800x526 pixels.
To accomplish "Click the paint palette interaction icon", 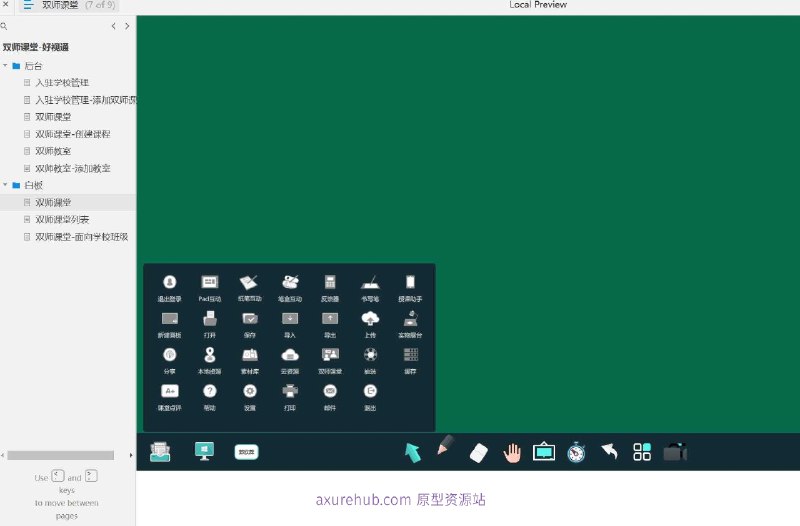I will tap(290, 282).
